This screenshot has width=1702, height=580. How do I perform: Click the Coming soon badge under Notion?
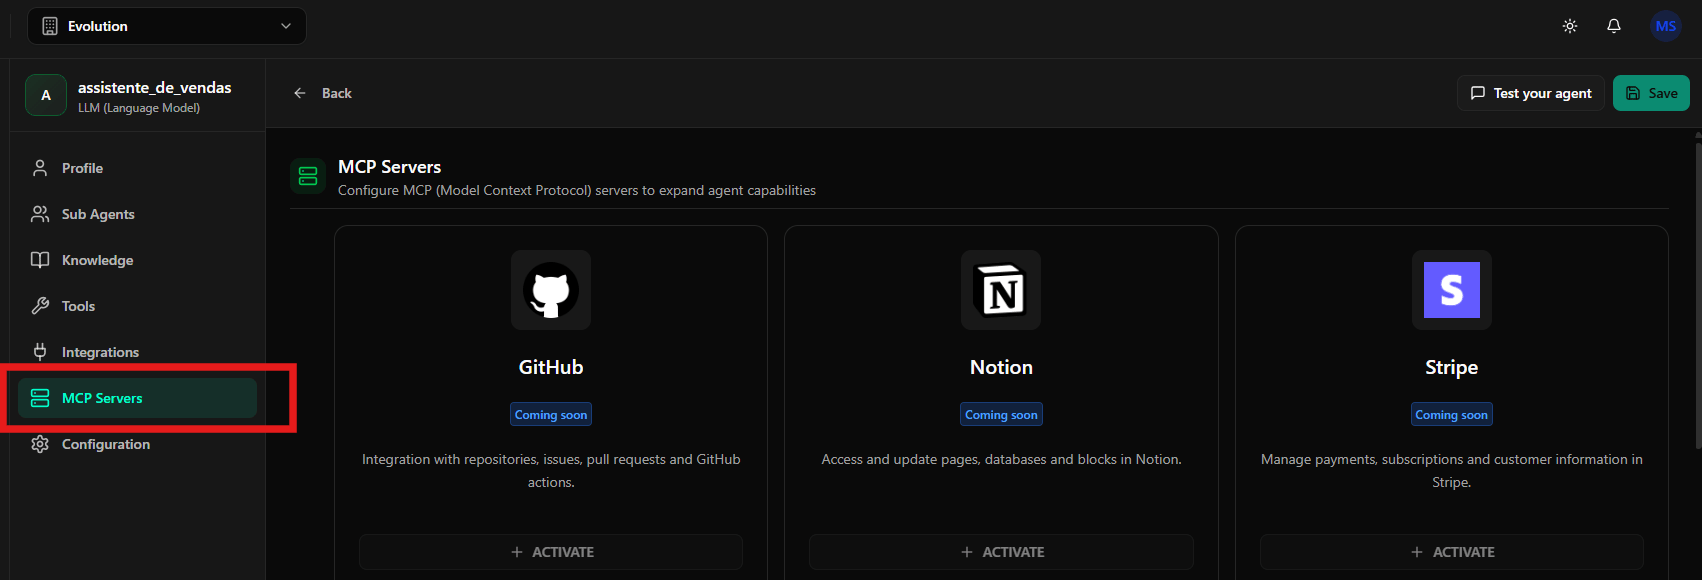coord(1001,414)
